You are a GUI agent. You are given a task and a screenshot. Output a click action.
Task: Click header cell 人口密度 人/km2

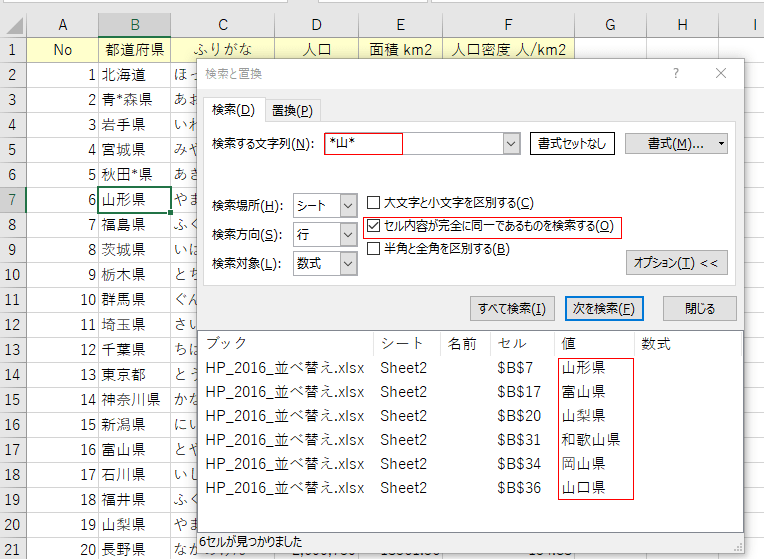tap(508, 50)
